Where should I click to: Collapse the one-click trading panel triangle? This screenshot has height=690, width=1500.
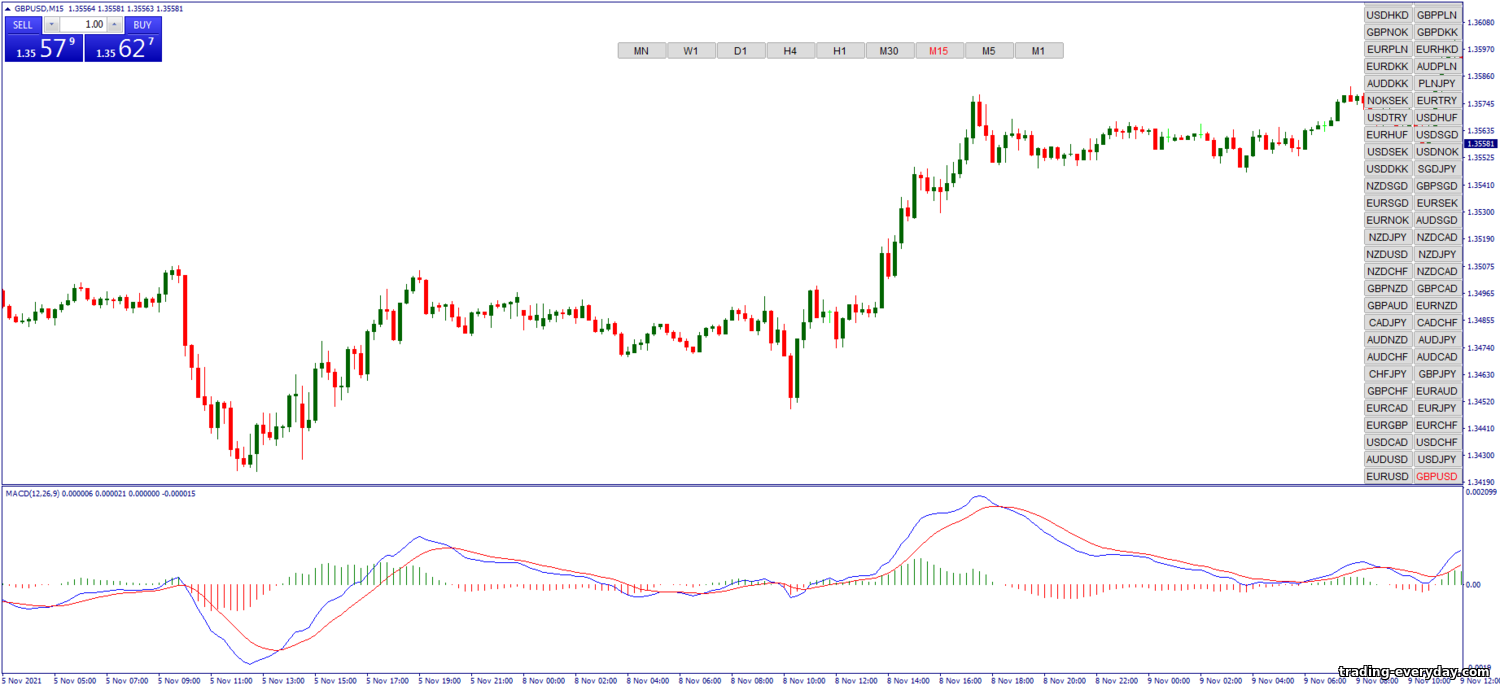[8, 9]
